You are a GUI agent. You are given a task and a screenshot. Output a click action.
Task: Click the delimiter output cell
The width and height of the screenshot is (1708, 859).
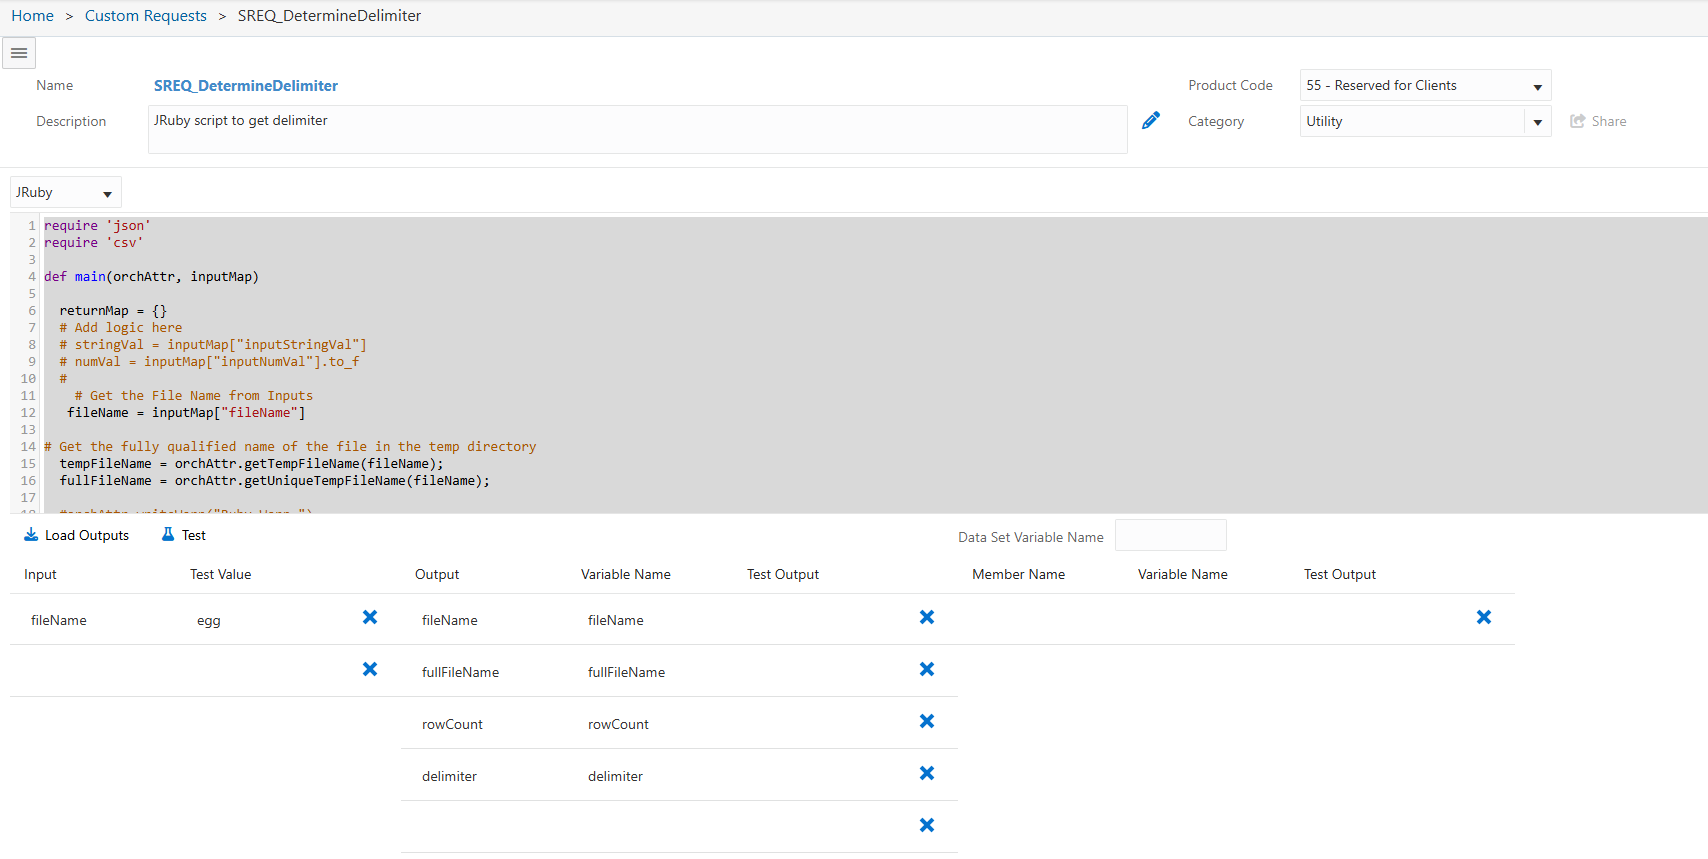[449, 776]
